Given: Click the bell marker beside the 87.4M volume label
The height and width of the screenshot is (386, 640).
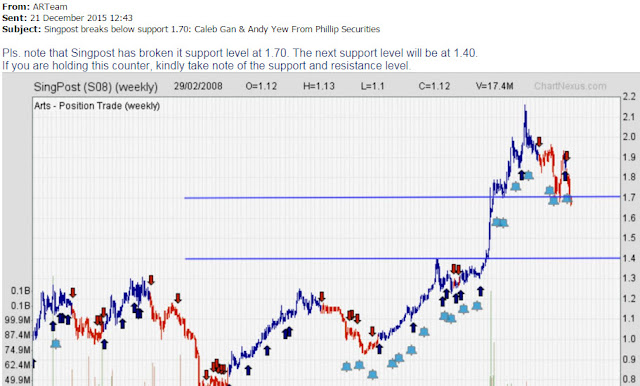Looking at the screenshot, I should (56, 344).
